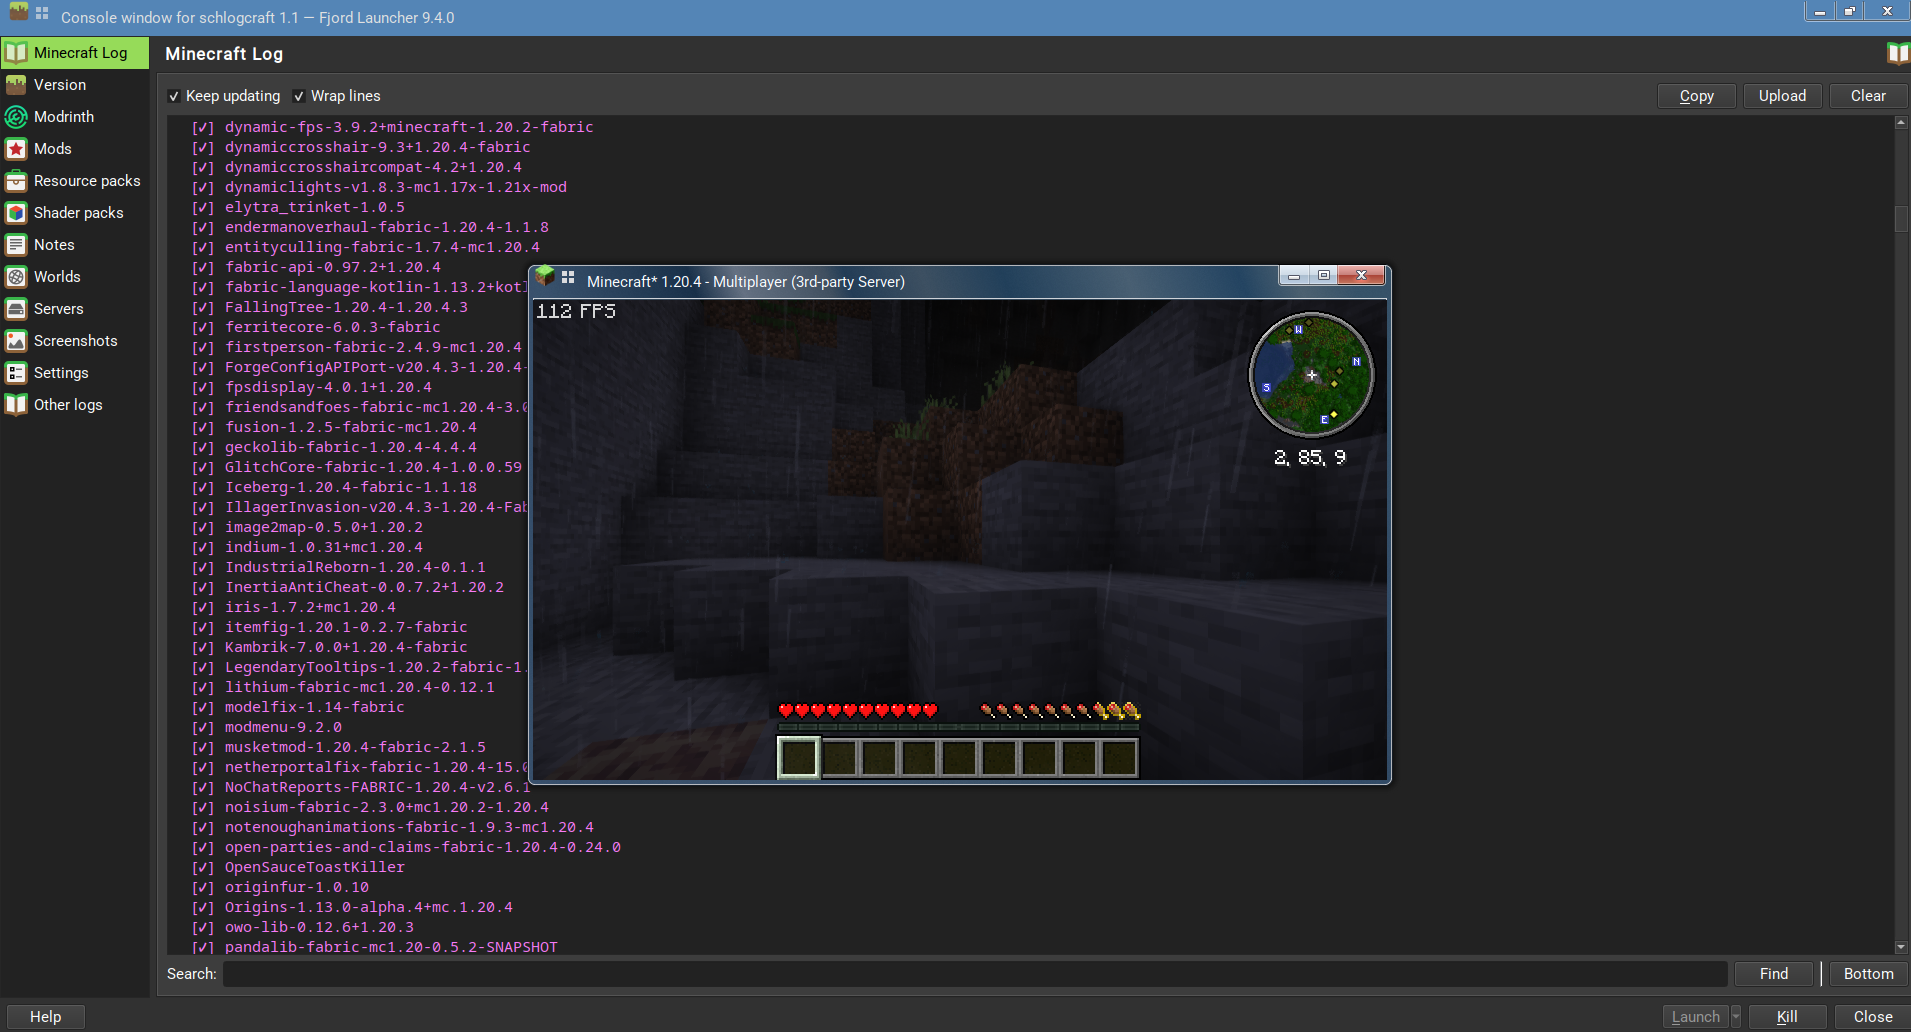Click the book icon at top right

[x=1897, y=53]
